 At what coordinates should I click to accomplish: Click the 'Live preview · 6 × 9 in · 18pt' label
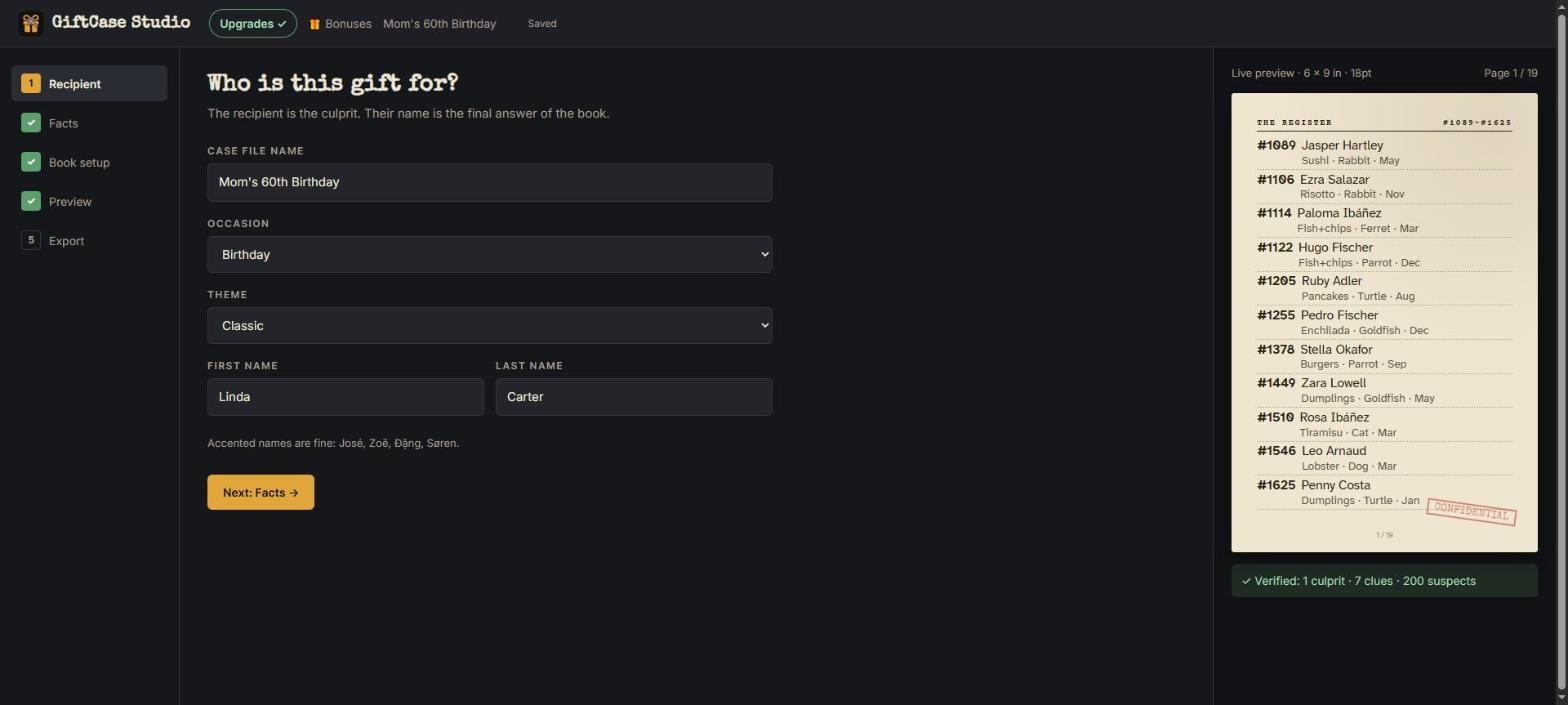1301,73
